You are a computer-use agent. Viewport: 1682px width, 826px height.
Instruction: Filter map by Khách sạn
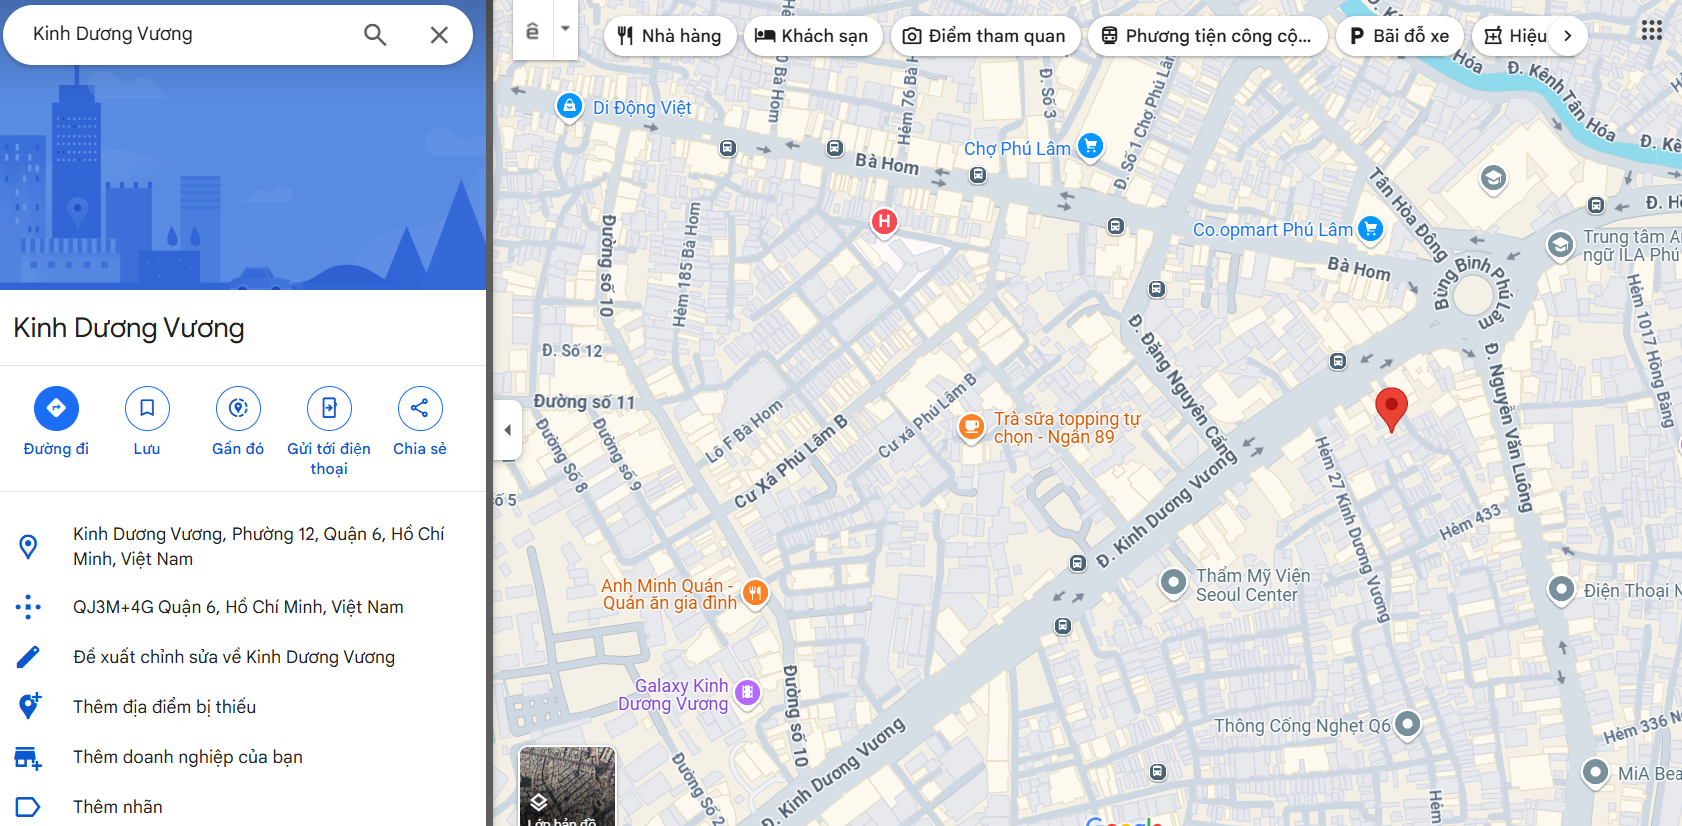[x=813, y=36]
